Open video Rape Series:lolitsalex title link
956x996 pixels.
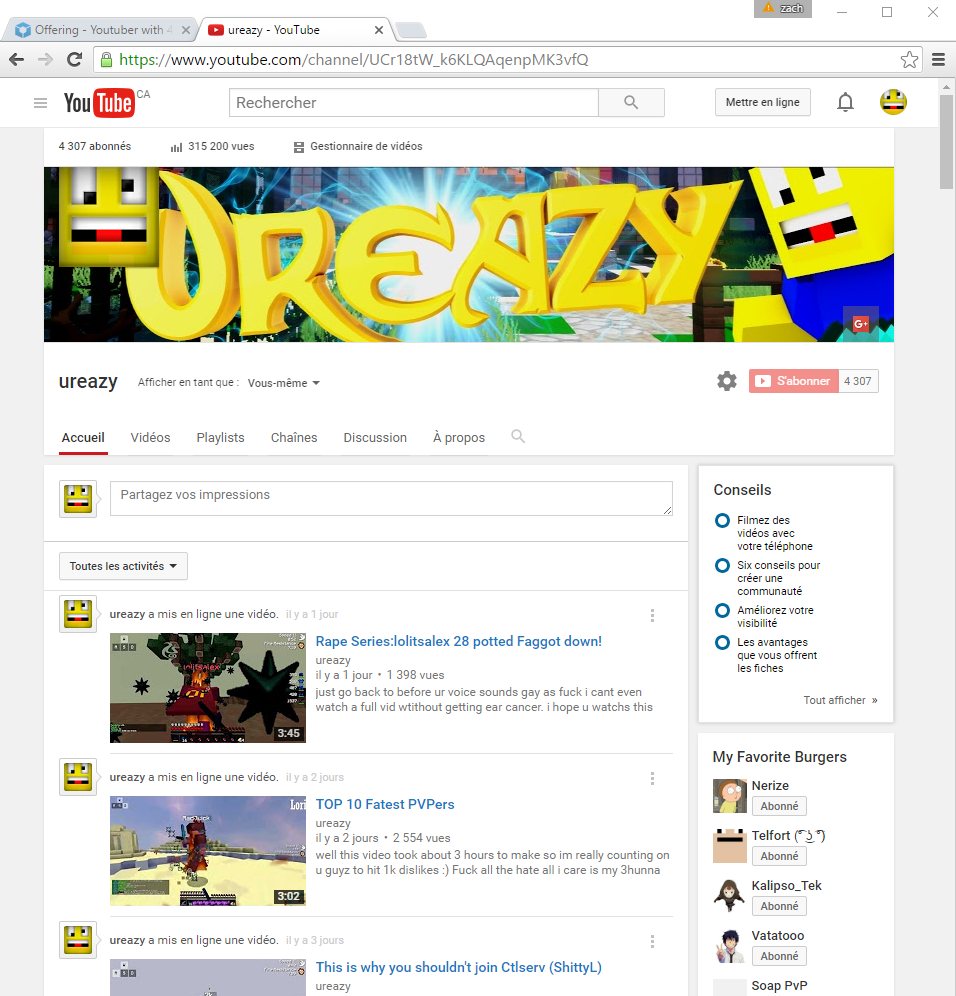click(x=459, y=642)
